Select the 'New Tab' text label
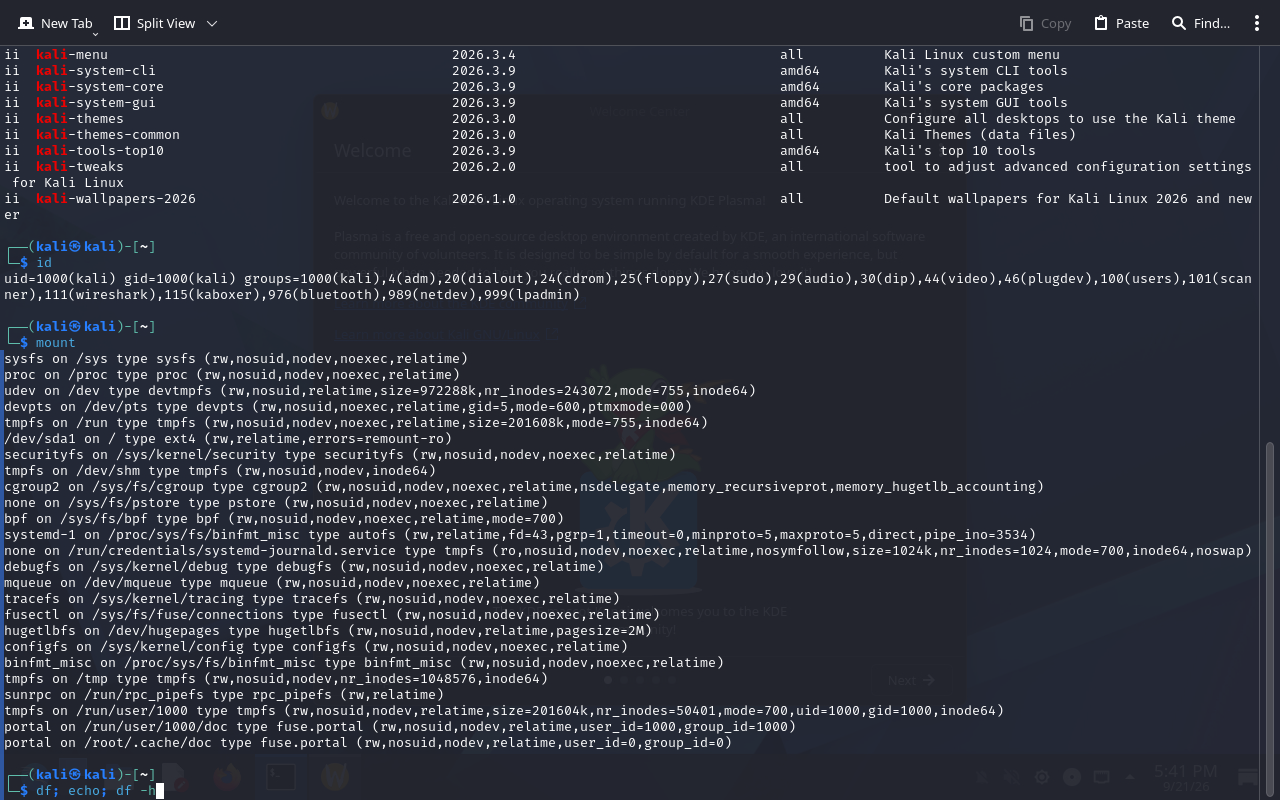The image size is (1280, 800). [x=67, y=23]
